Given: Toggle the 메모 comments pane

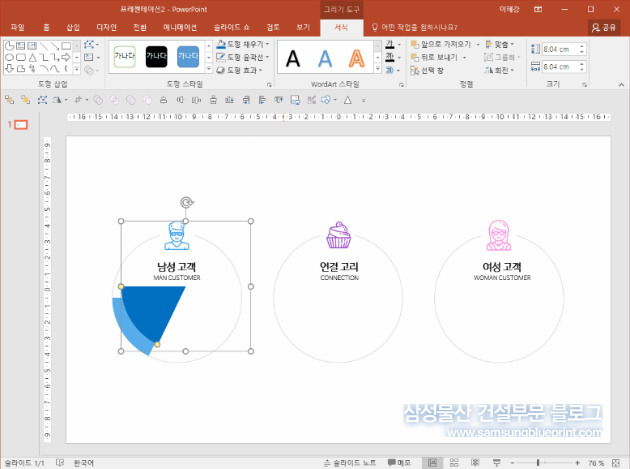Looking at the screenshot, I should coord(399,463).
